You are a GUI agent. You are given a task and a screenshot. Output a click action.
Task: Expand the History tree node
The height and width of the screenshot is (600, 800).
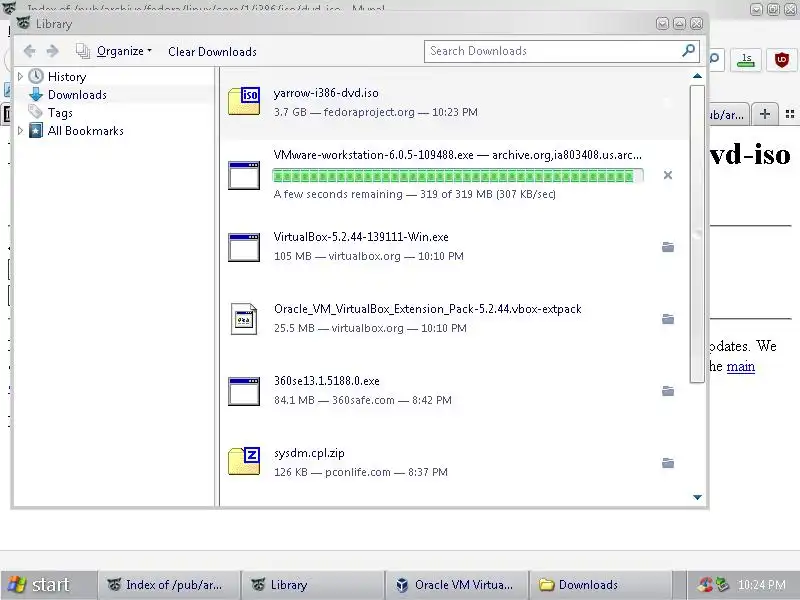click(x=20, y=77)
